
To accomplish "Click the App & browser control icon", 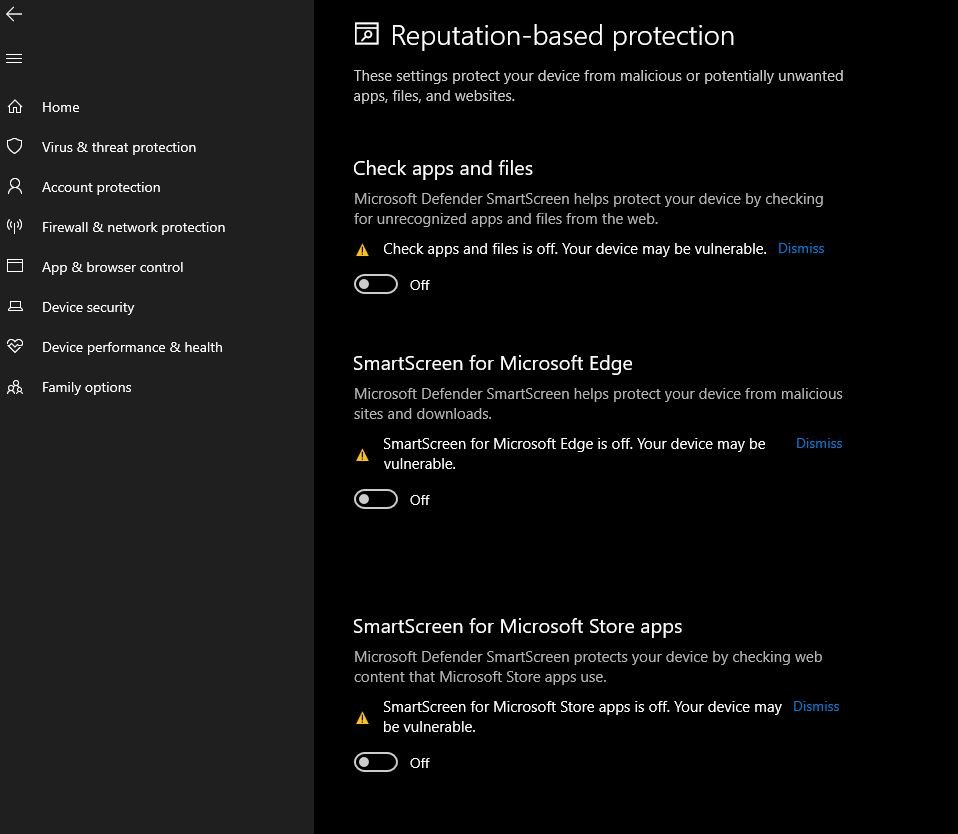I will (15, 267).
